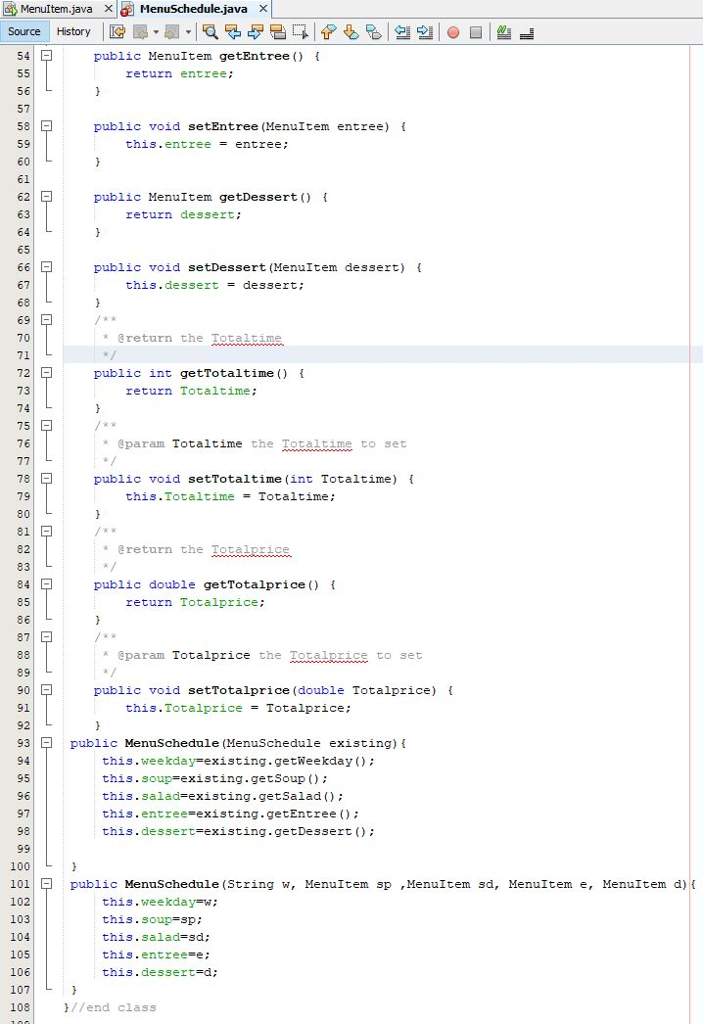Toggle Highlight Search icon
The image size is (703, 1024).
tap(278, 32)
